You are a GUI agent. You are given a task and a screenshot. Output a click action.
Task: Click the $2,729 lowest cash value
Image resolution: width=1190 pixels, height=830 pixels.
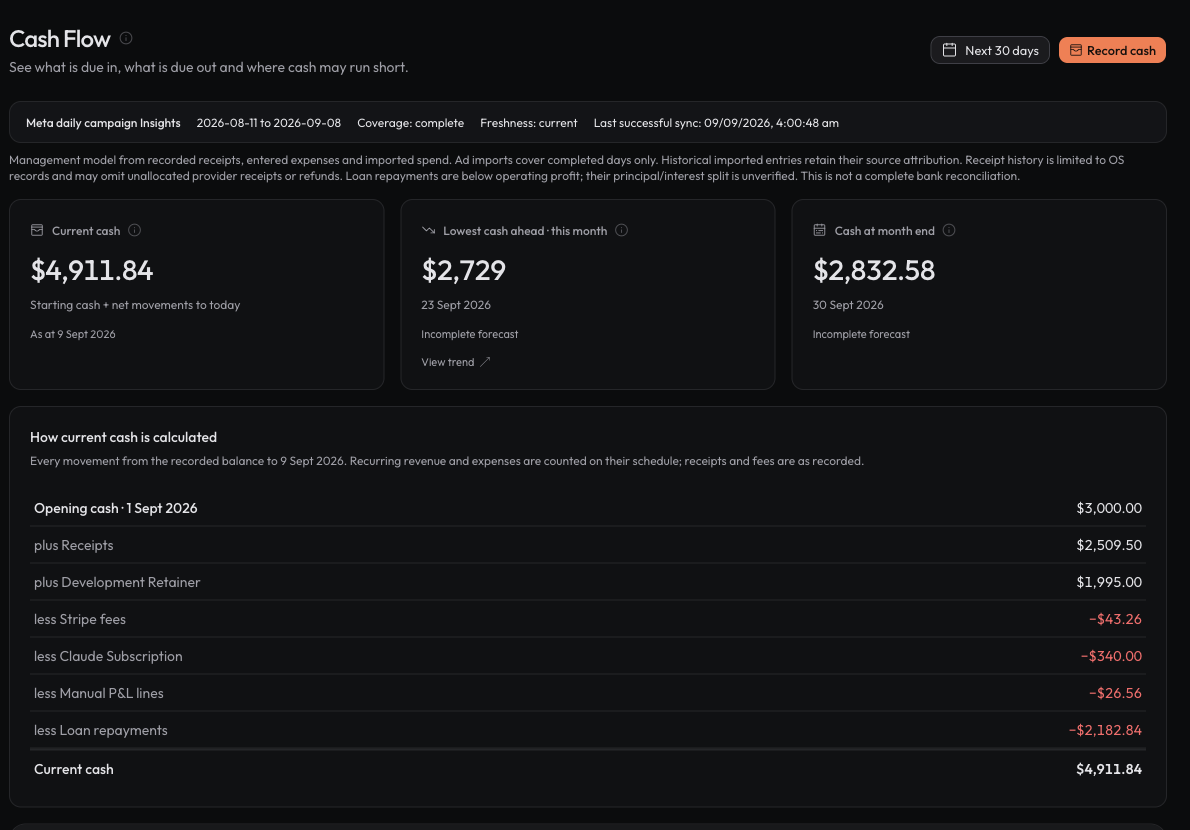click(x=464, y=270)
